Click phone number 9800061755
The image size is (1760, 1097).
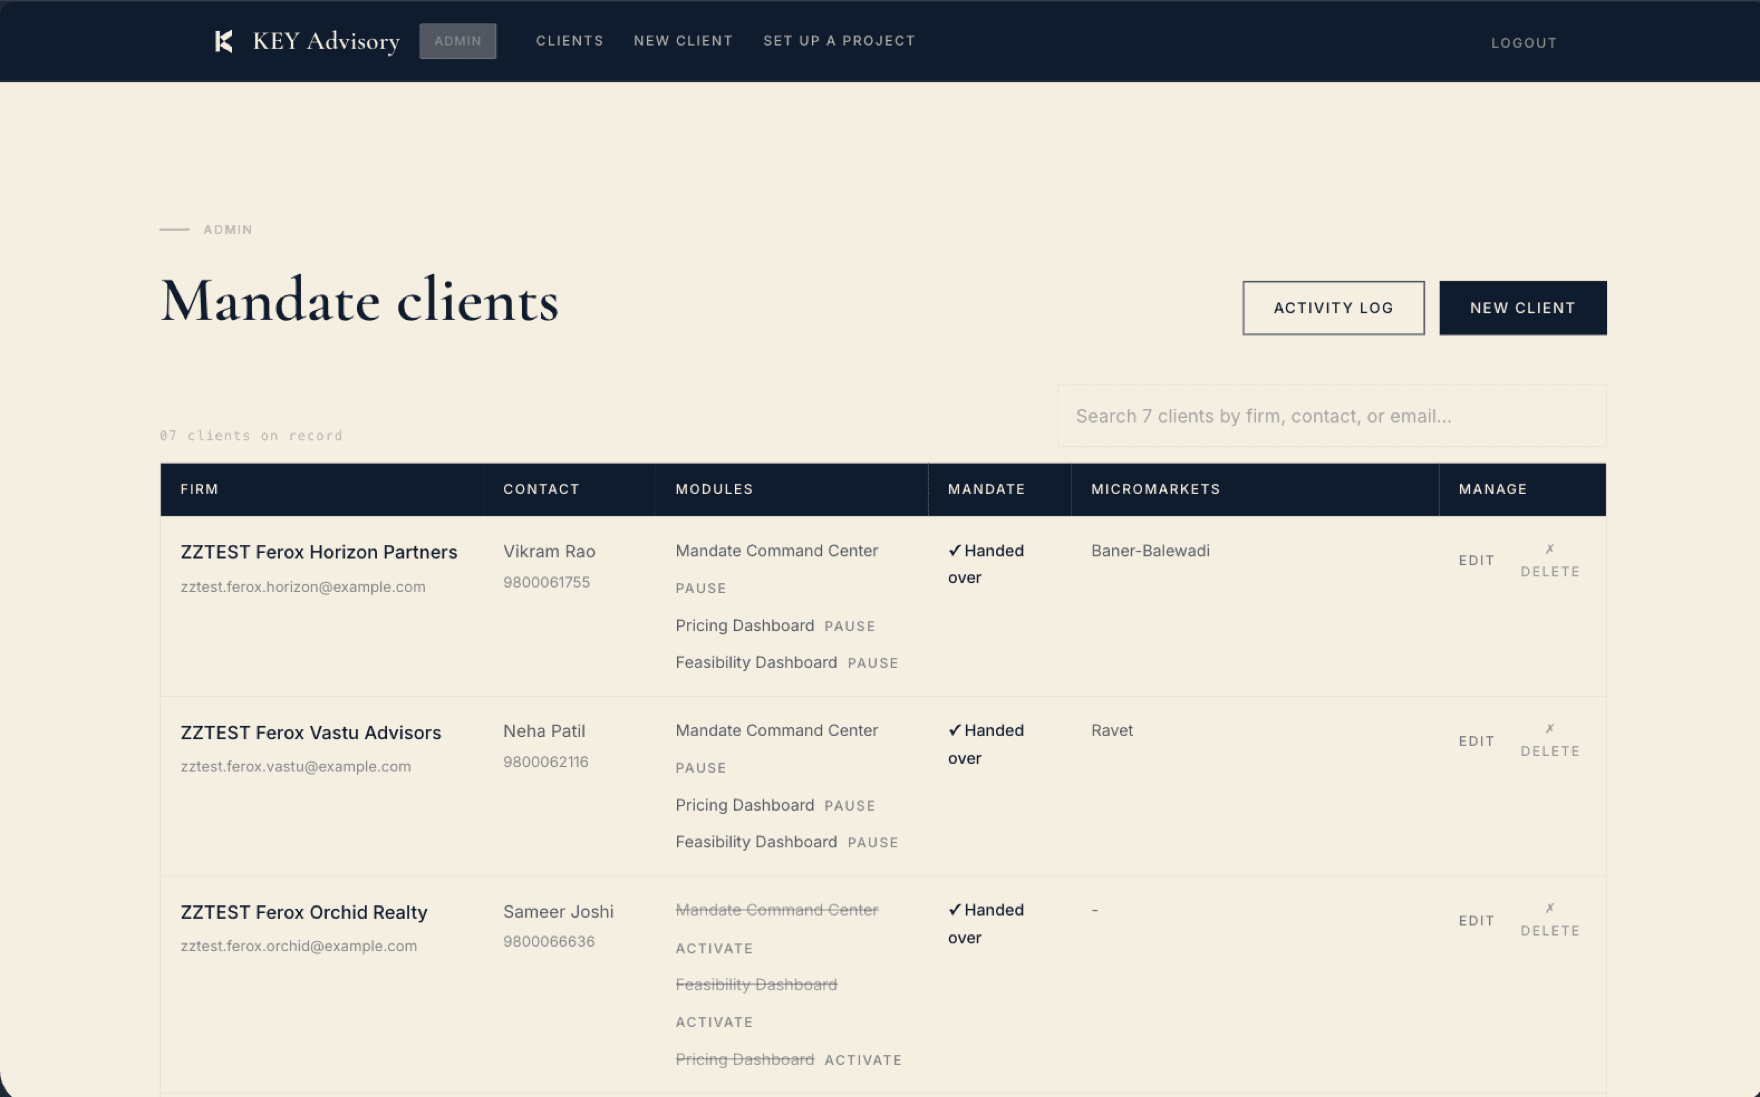coord(546,582)
